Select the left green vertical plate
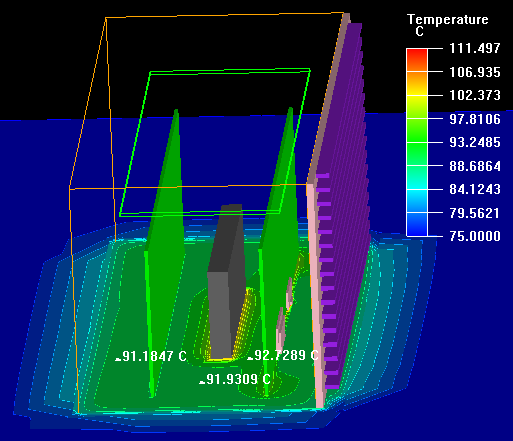The width and height of the screenshot is (513, 441). click(164, 253)
